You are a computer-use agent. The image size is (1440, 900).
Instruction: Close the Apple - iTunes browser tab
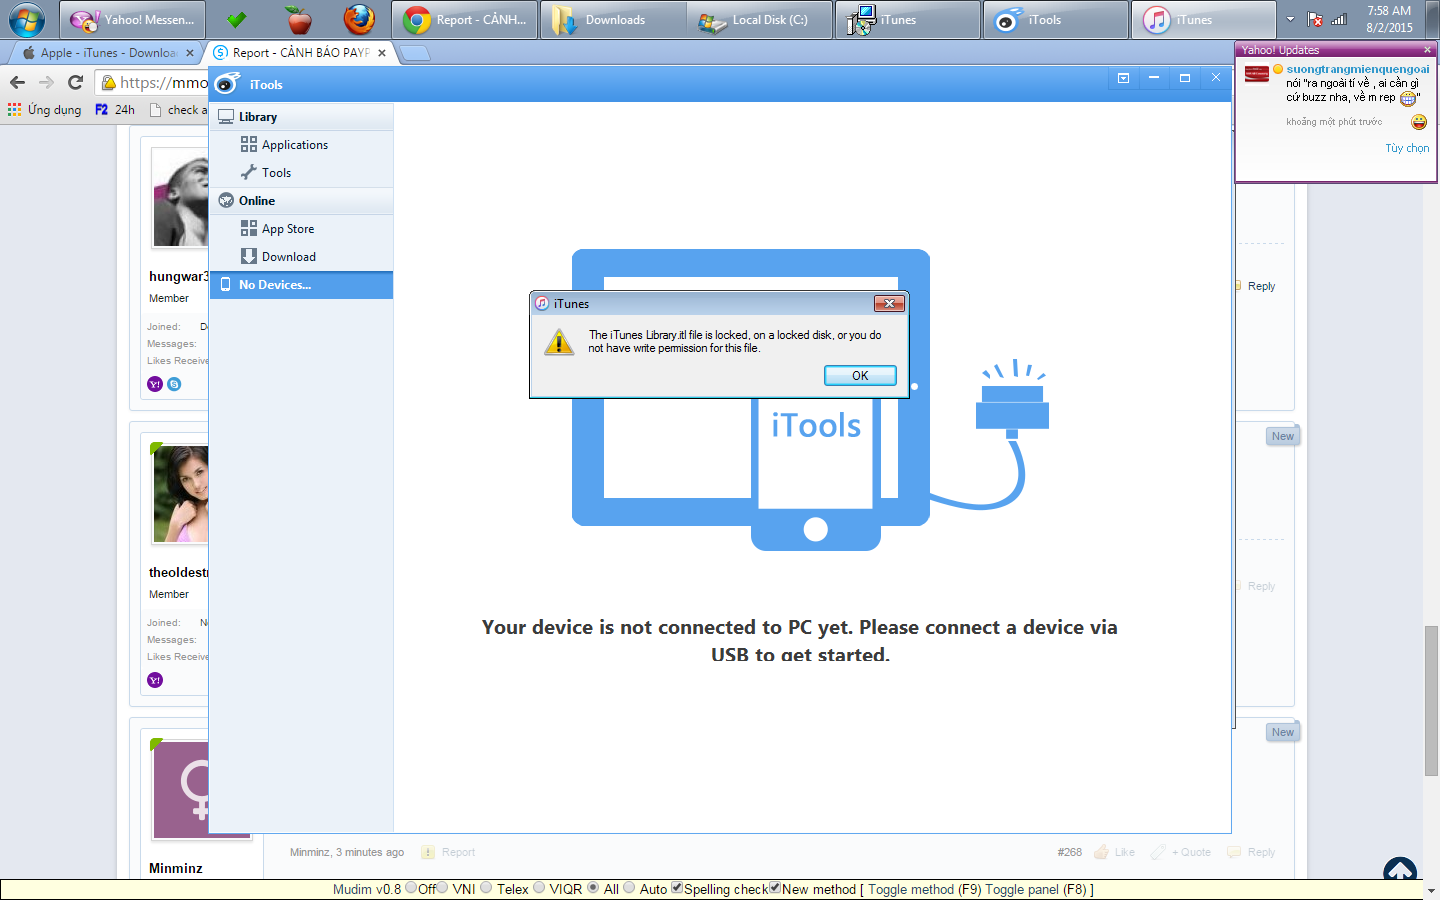[x=190, y=53]
